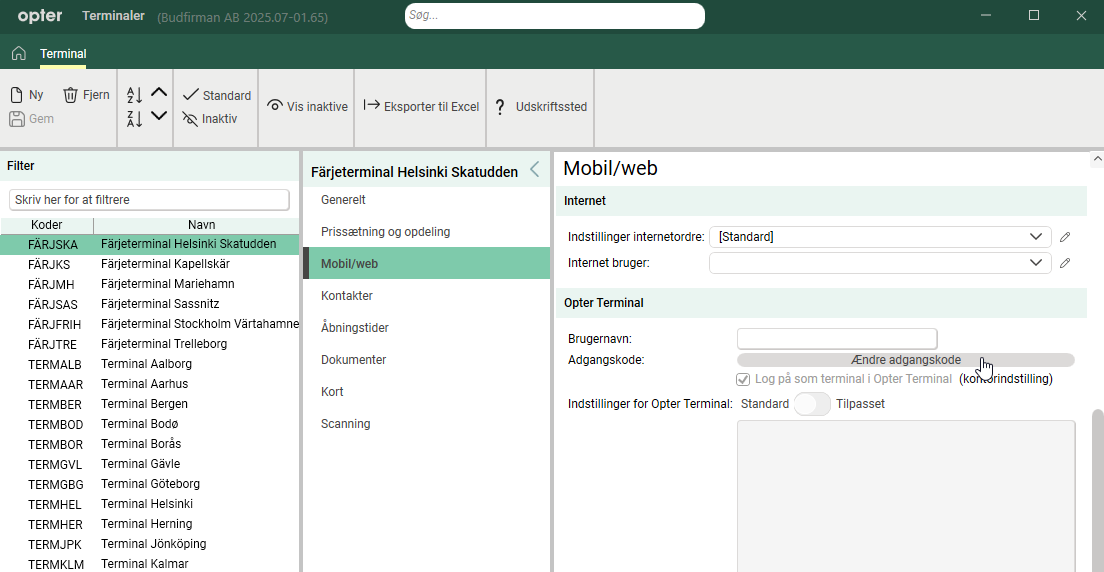This screenshot has height=572, width=1104.
Task: Move selected item up with chevron
Action: (x=159, y=93)
